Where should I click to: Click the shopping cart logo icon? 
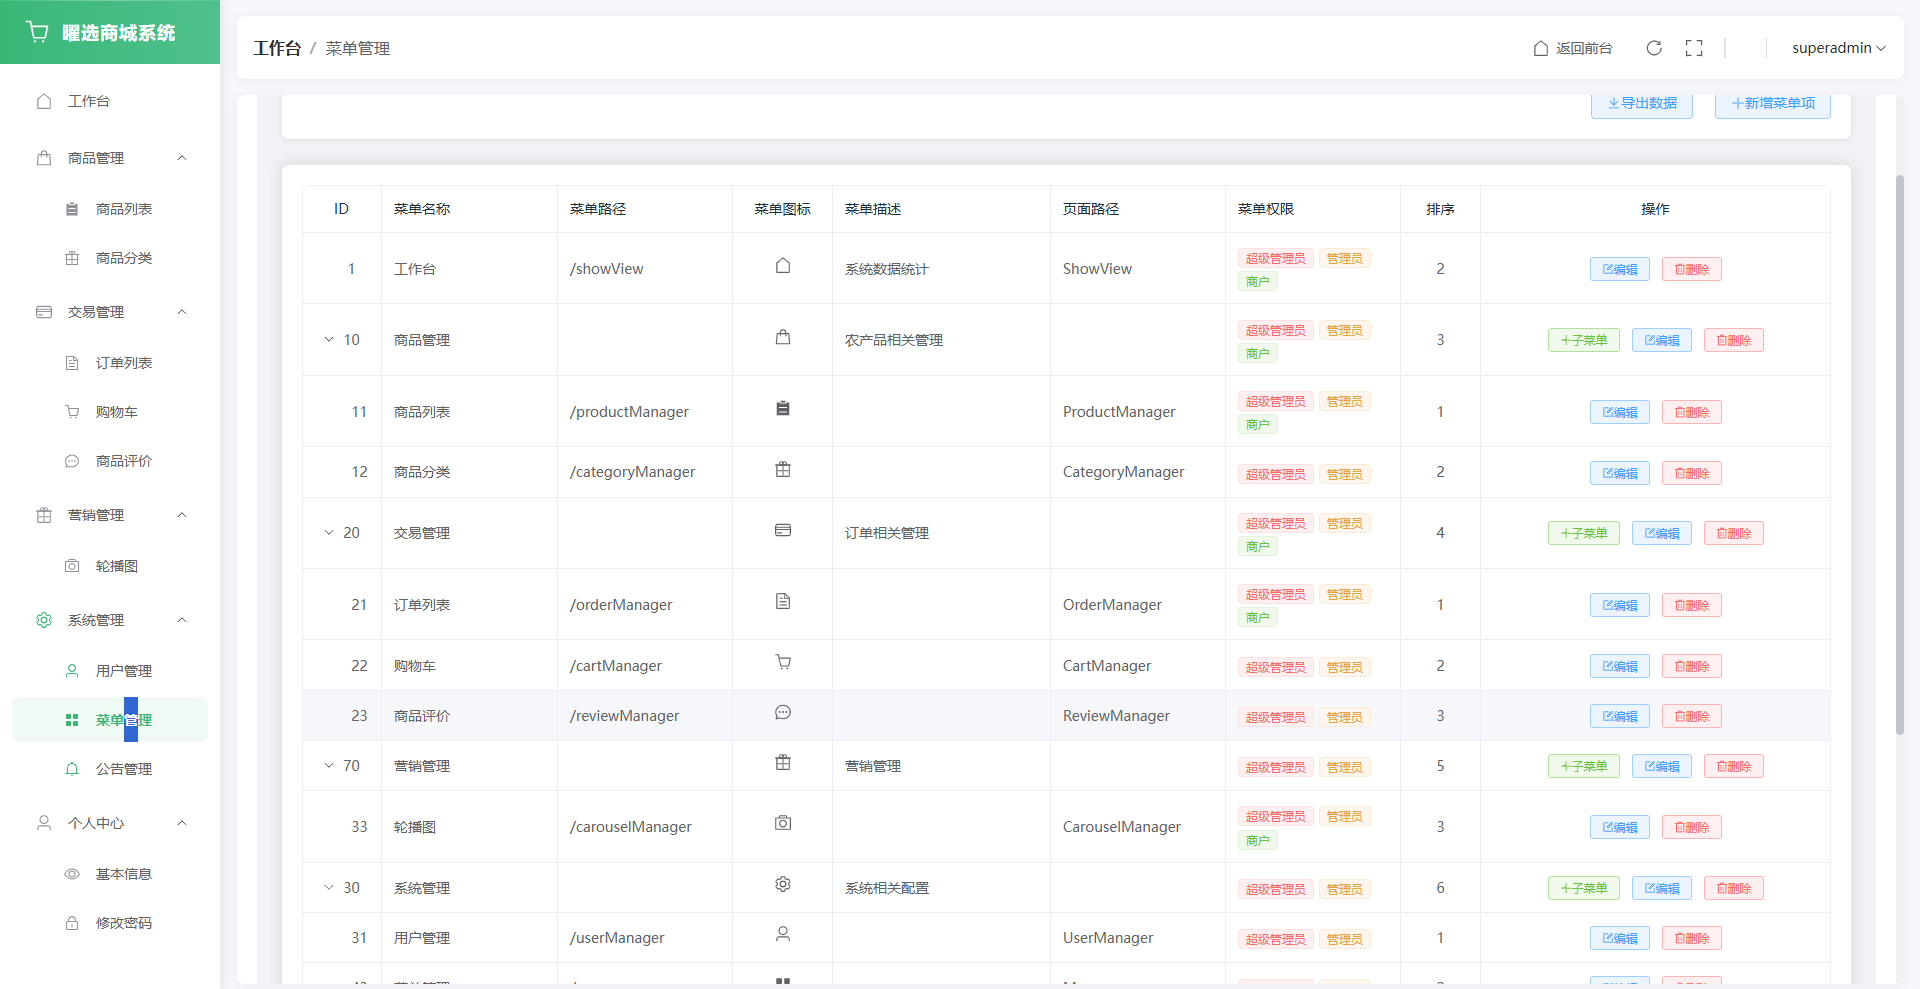point(38,32)
